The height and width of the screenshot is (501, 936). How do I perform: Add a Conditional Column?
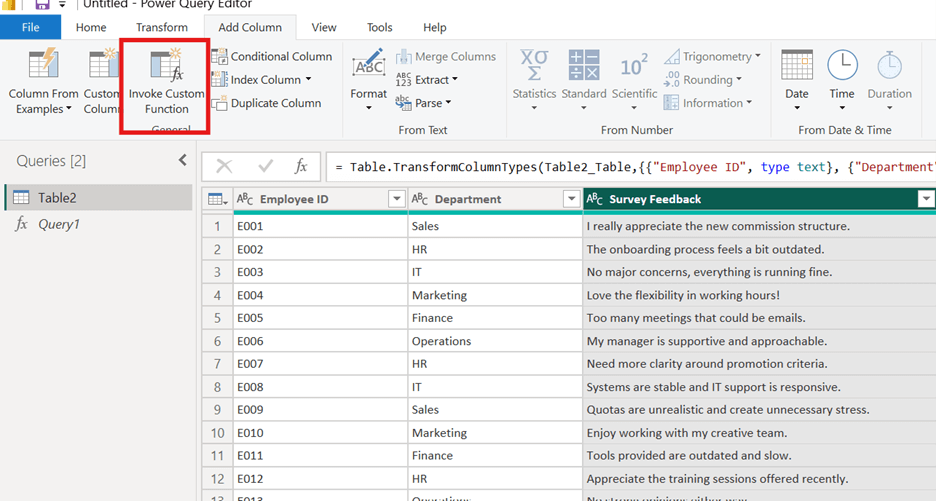pos(272,56)
